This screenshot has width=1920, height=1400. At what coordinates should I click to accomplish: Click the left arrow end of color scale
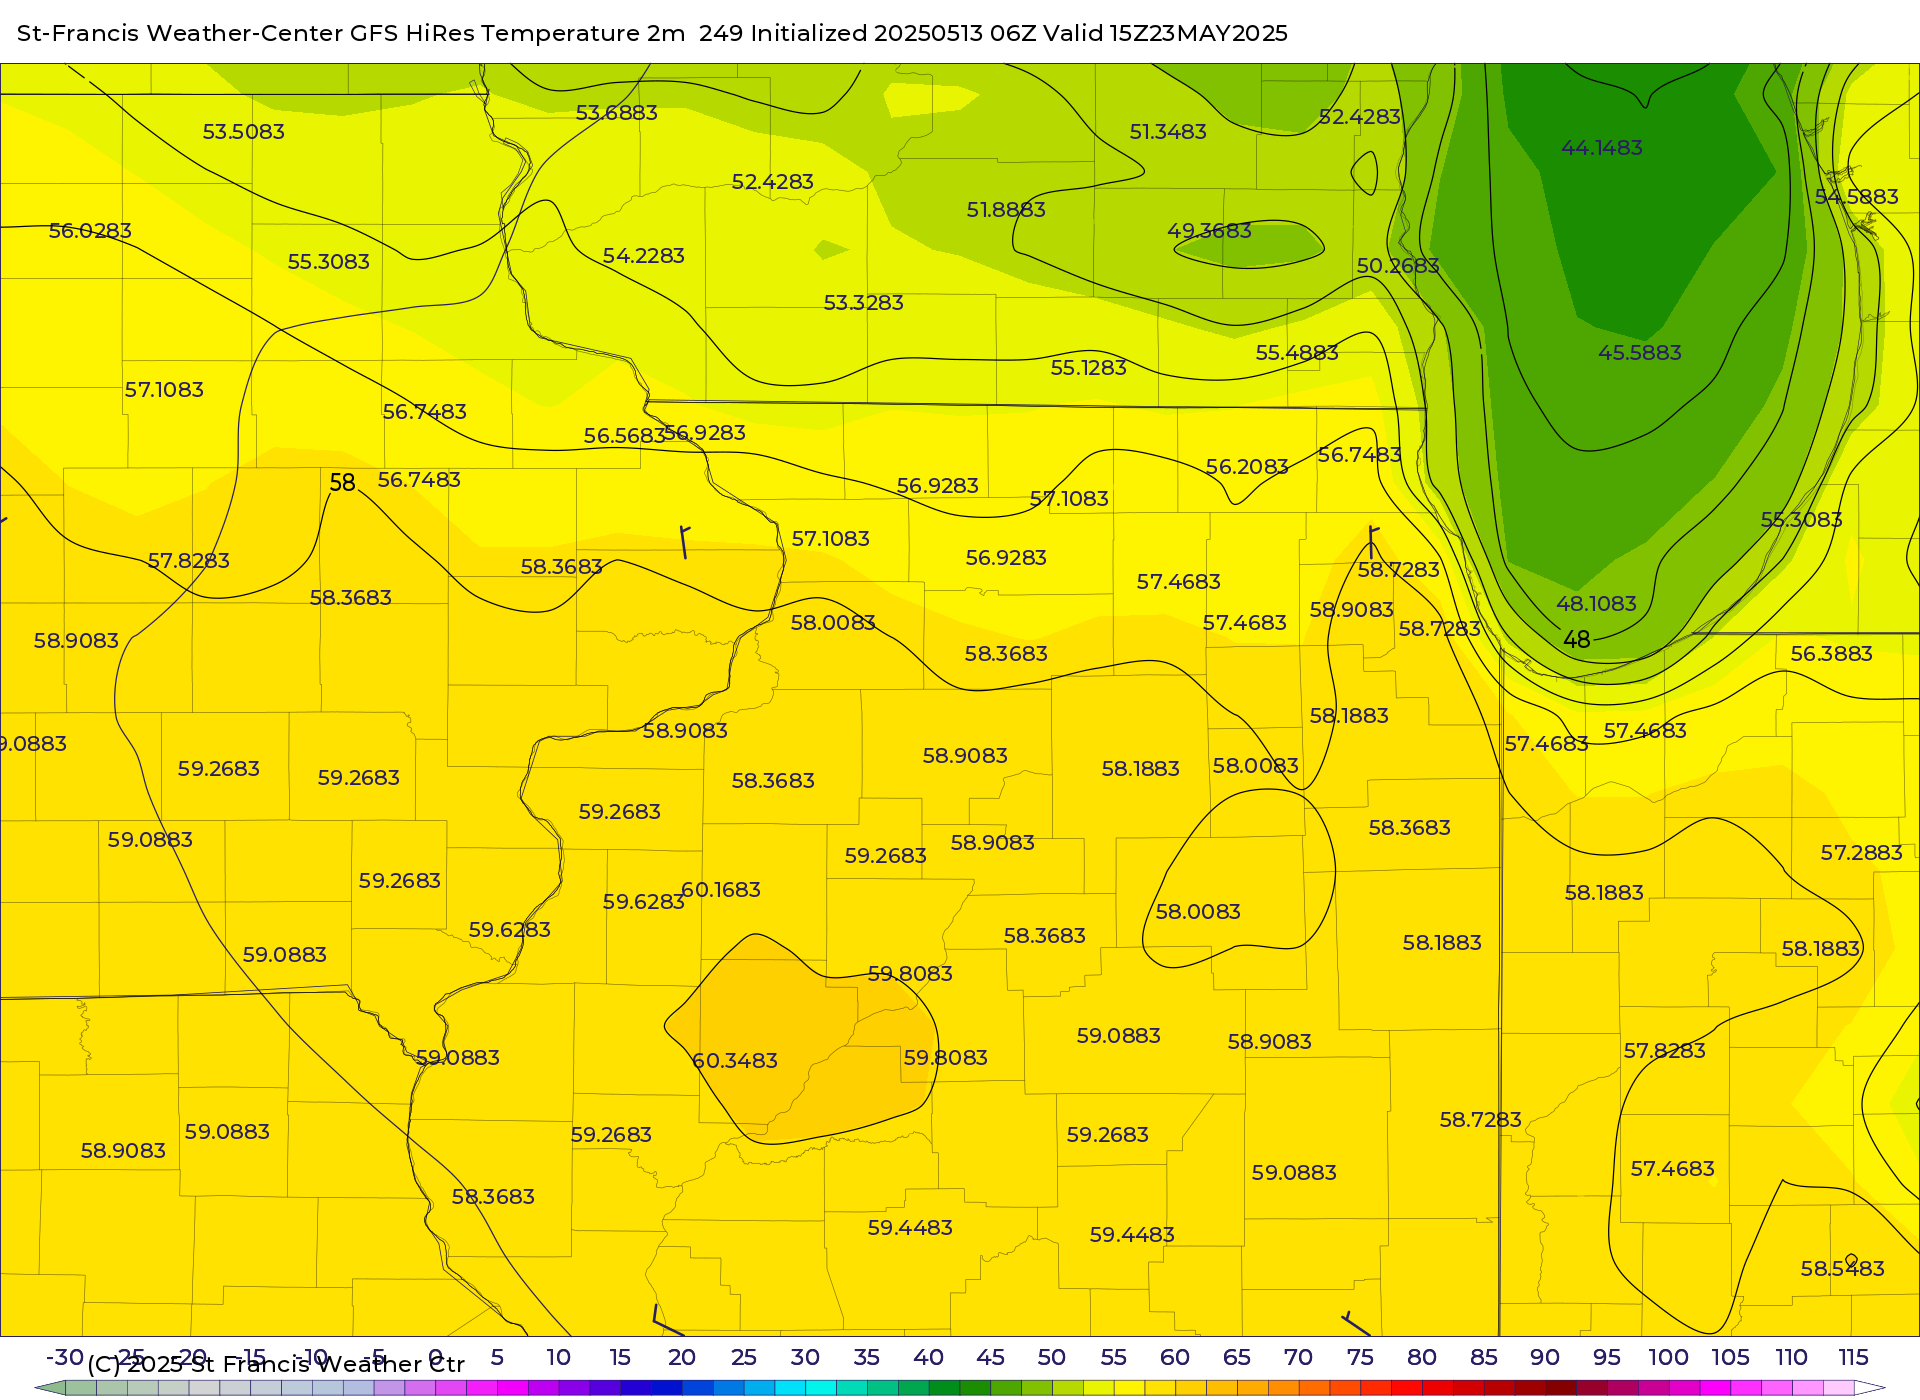[49, 1388]
